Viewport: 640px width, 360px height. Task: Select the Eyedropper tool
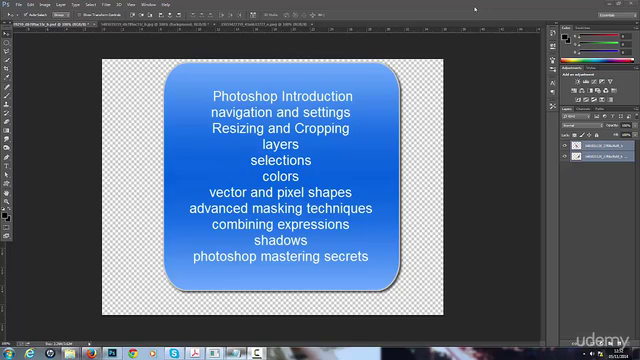(x=6, y=78)
